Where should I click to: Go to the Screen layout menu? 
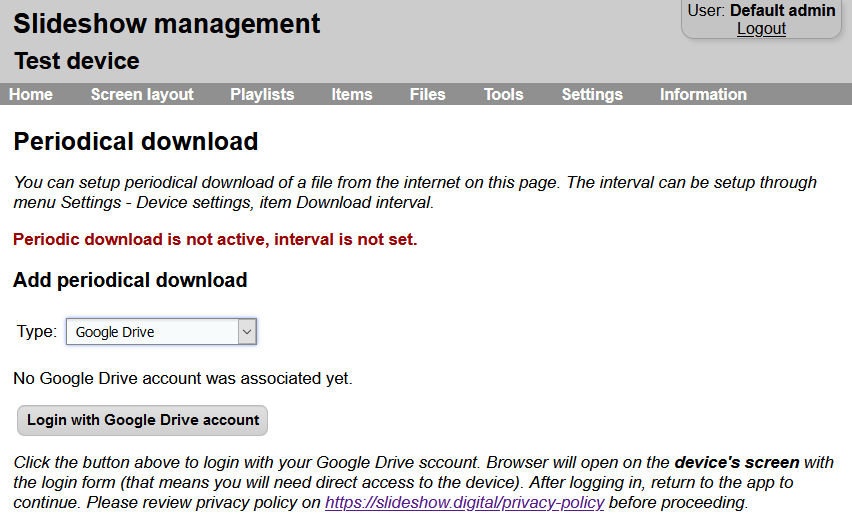coord(142,94)
